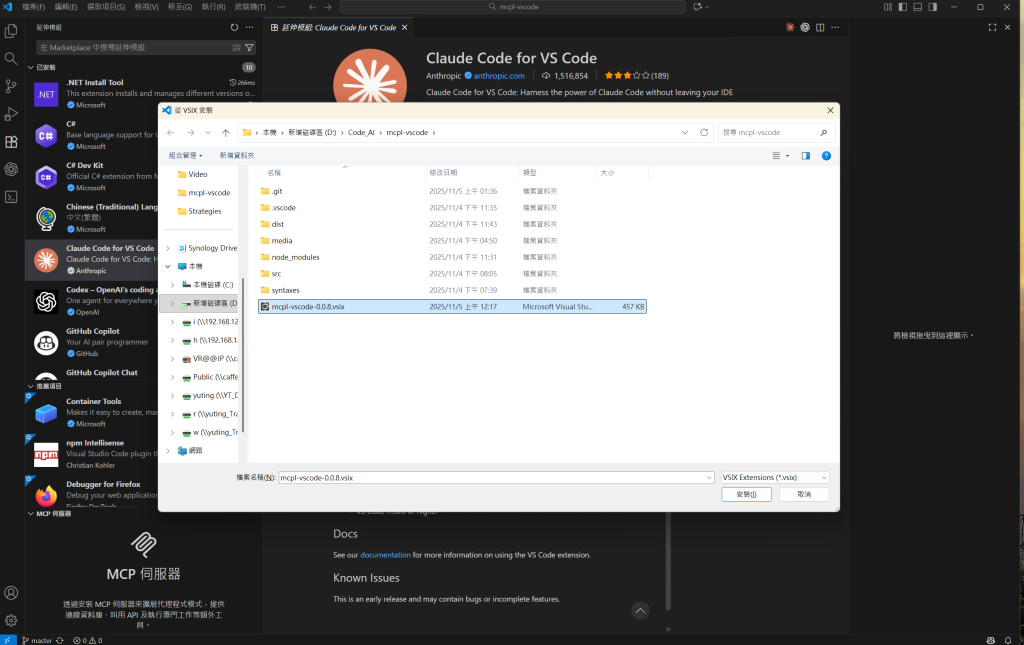Toggle the preview pane in the file dialog
Image resolution: width=1024 pixels, height=645 pixels.
tap(806, 155)
